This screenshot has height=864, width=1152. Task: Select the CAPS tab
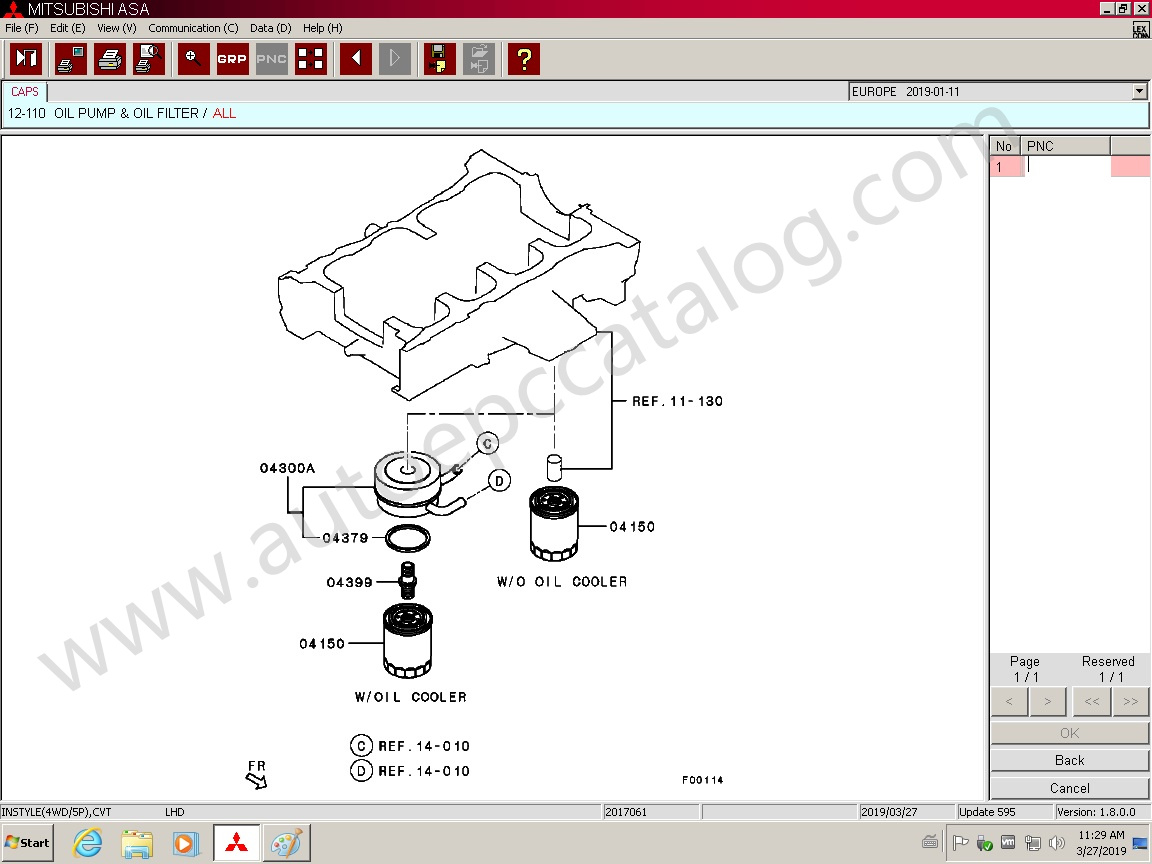tap(25, 92)
